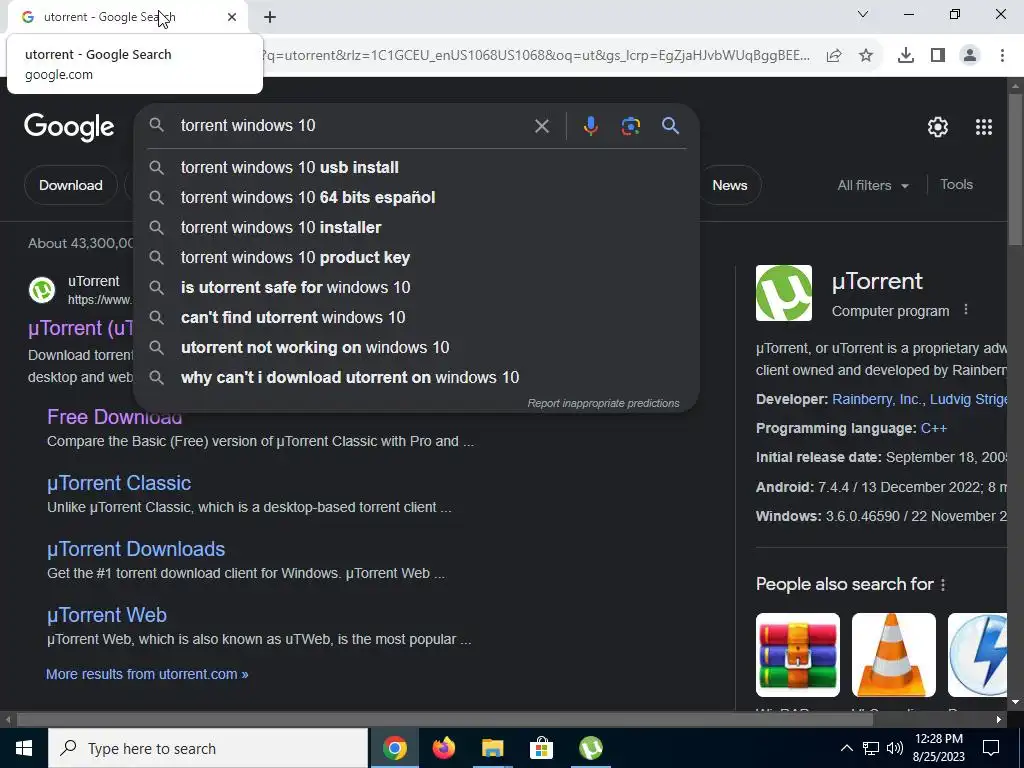The image size is (1024, 768).
Task: Submit search with the blue magnifier icon
Action: (x=670, y=125)
